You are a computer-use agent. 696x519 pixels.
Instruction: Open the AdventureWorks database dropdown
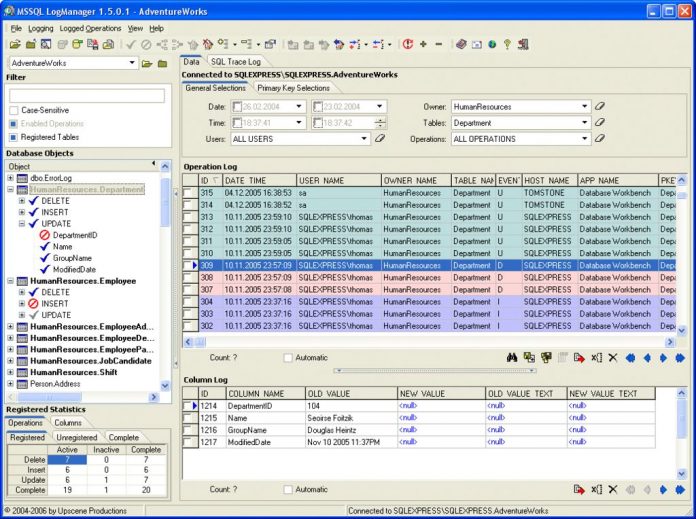(132, 63)
